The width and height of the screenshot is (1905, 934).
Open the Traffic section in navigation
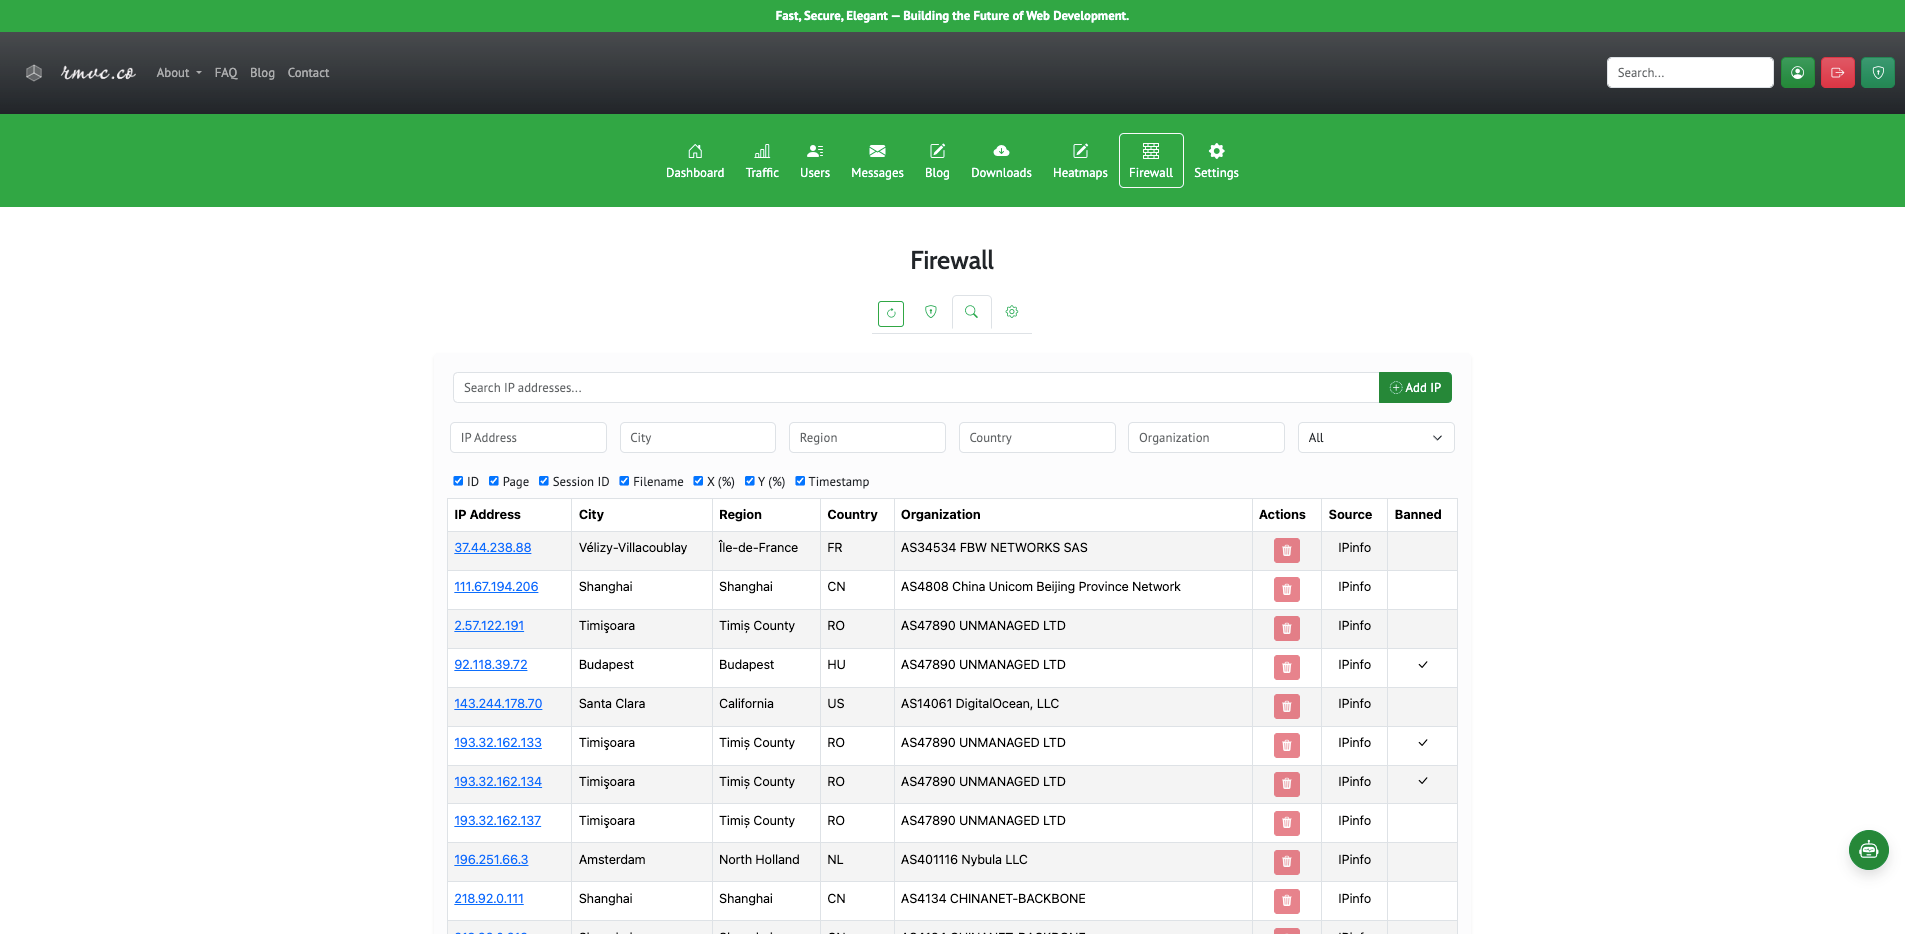click(762, 161)
